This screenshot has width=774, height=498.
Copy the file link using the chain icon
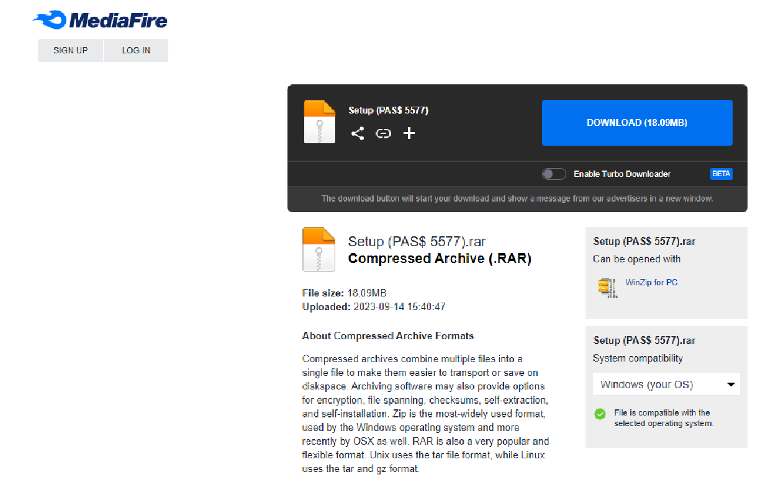(x=383, y=134)
